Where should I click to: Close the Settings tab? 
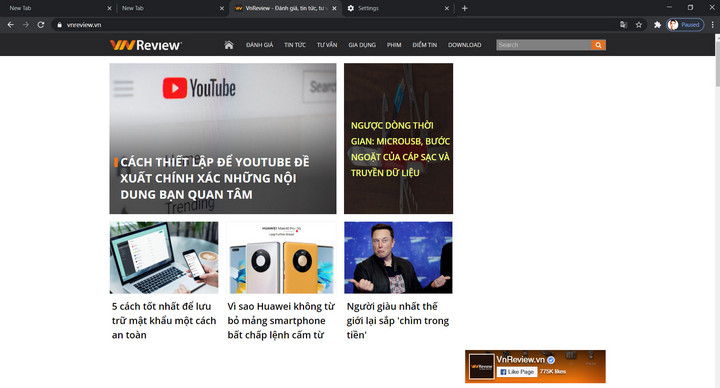(447, 8)
